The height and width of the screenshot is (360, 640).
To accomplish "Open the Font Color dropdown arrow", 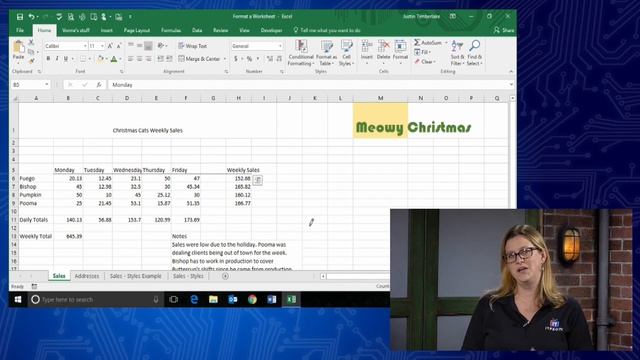I will (x=120, y=59).
